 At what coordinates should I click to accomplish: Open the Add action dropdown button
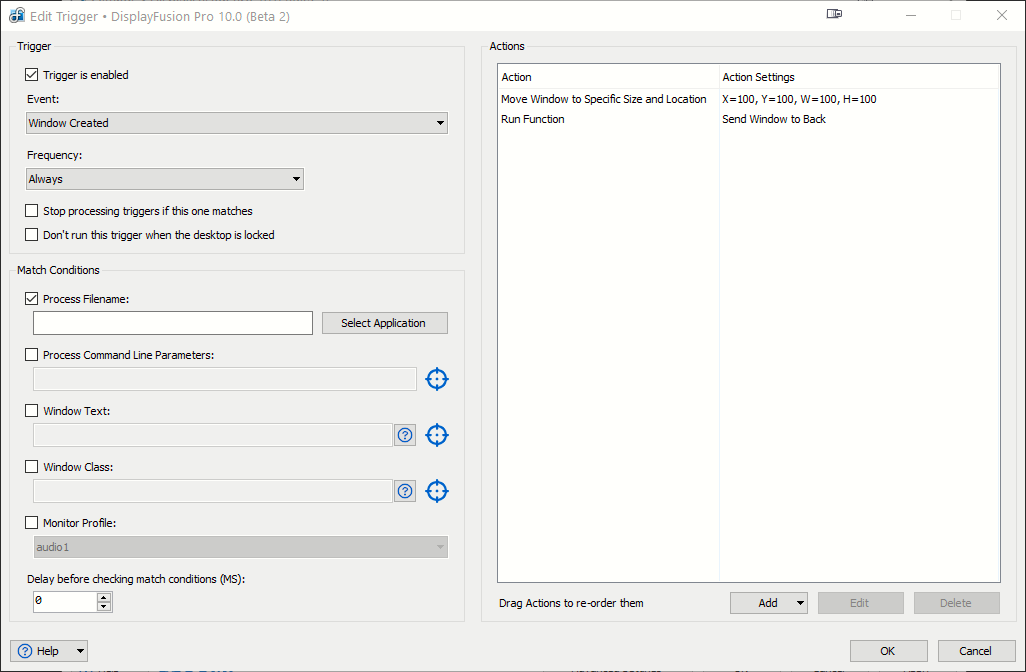click(x=768, y=603)
